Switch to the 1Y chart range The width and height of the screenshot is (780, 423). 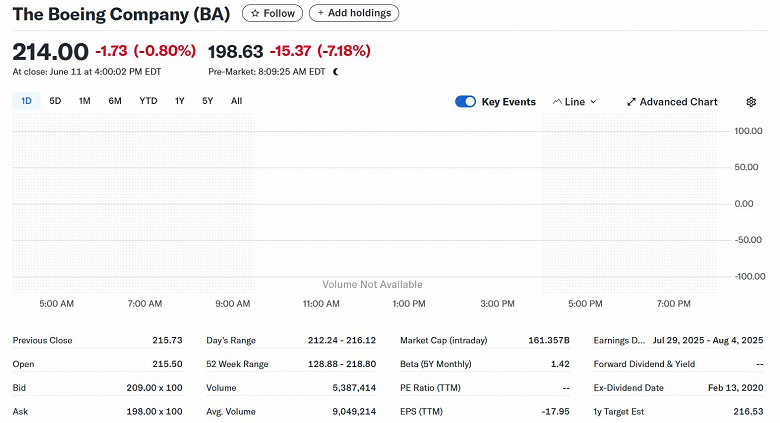click(x=180, y=101)
